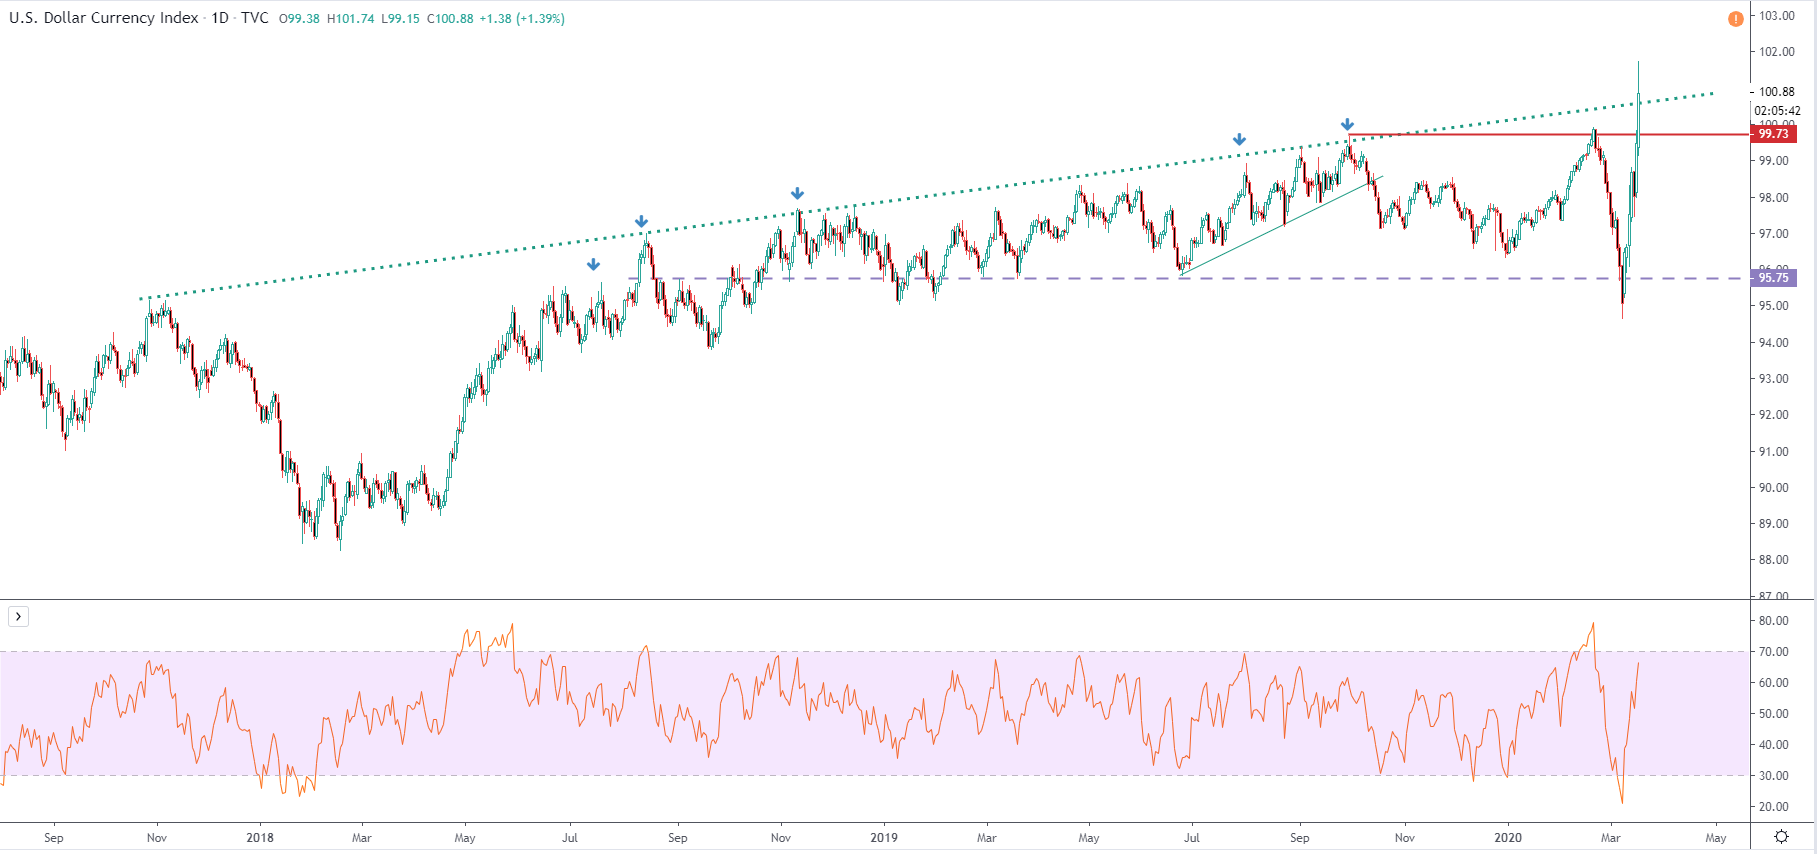Select the red 99.73 price label
Viewport: 1817px width, 854px height.
(1773, 134)
